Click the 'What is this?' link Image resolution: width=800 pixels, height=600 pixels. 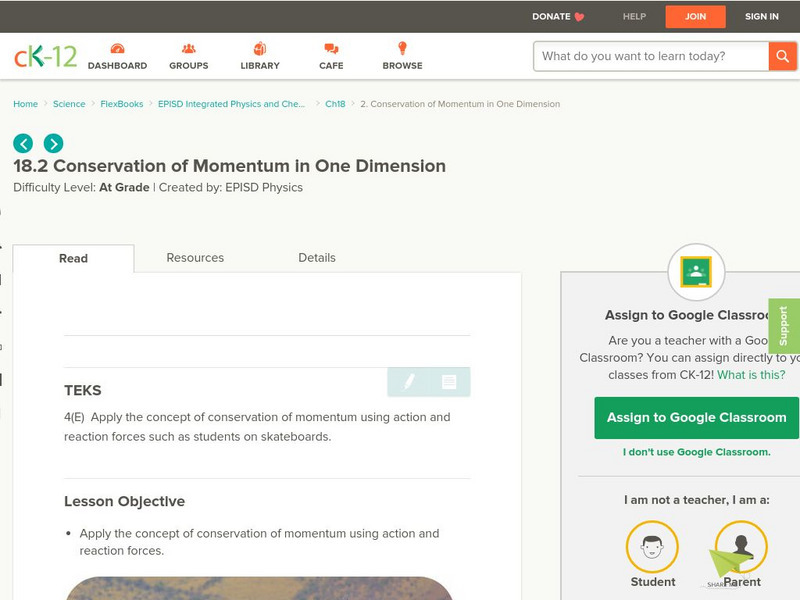click(x=751, y=375)
